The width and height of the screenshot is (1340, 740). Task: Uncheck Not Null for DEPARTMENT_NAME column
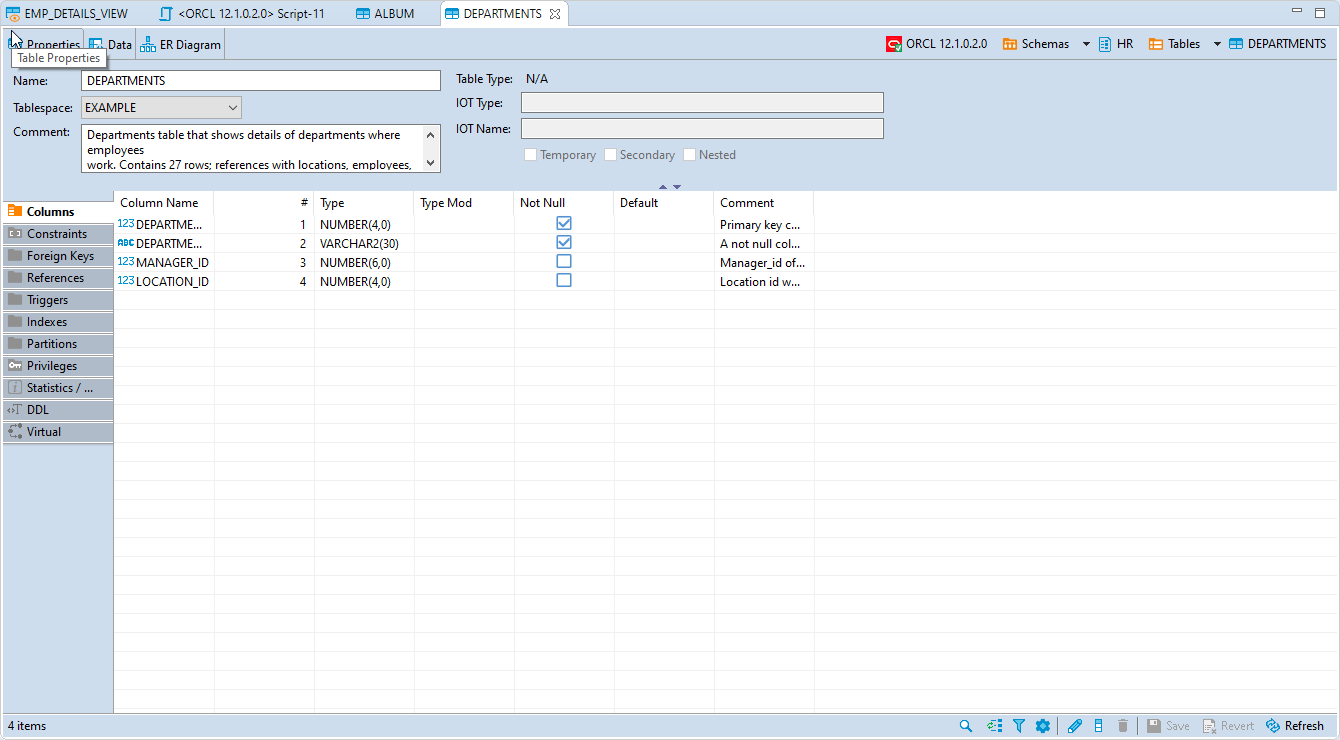pyautogui.click(x=563, y=241)
